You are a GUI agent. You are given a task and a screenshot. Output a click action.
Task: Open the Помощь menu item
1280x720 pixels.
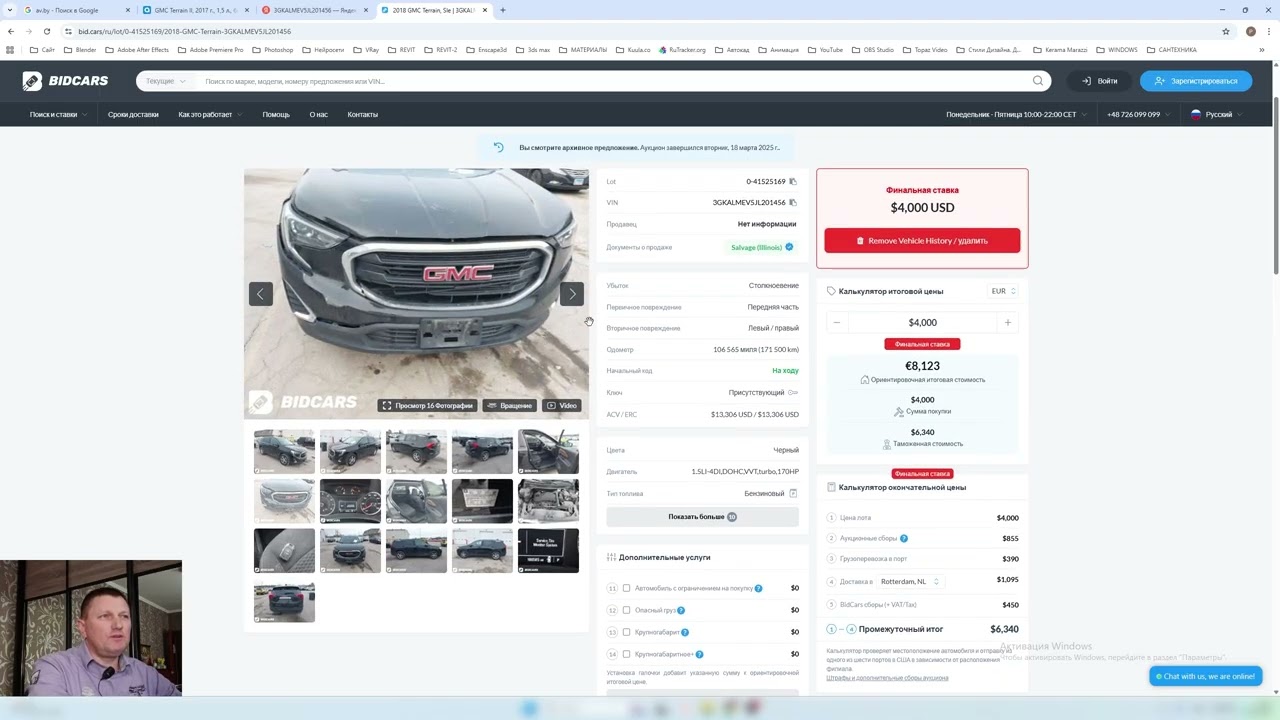click(x=276, y=115)
